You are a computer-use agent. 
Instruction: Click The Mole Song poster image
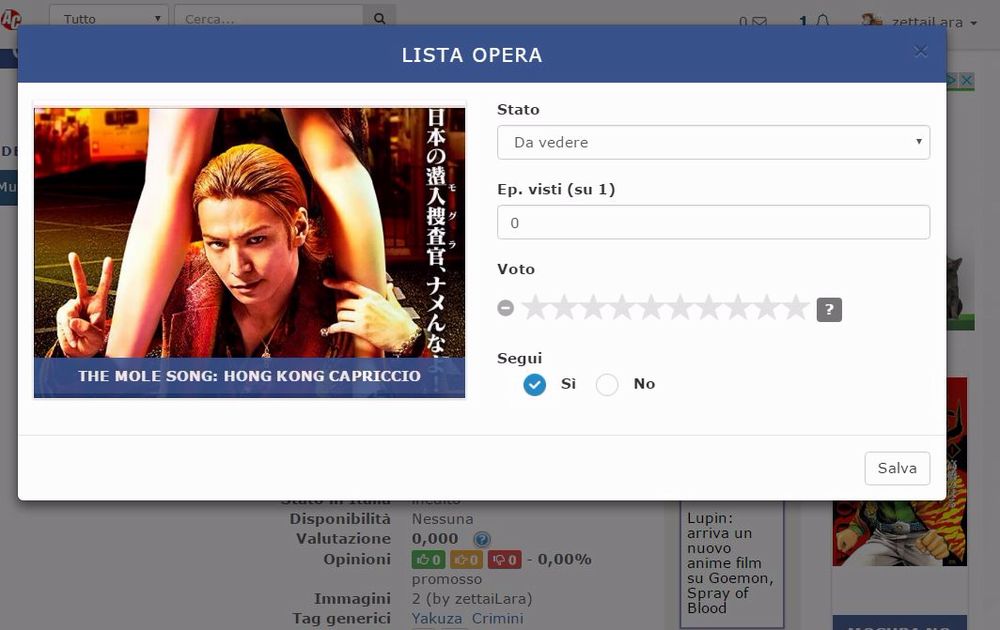tap(249, 252)
